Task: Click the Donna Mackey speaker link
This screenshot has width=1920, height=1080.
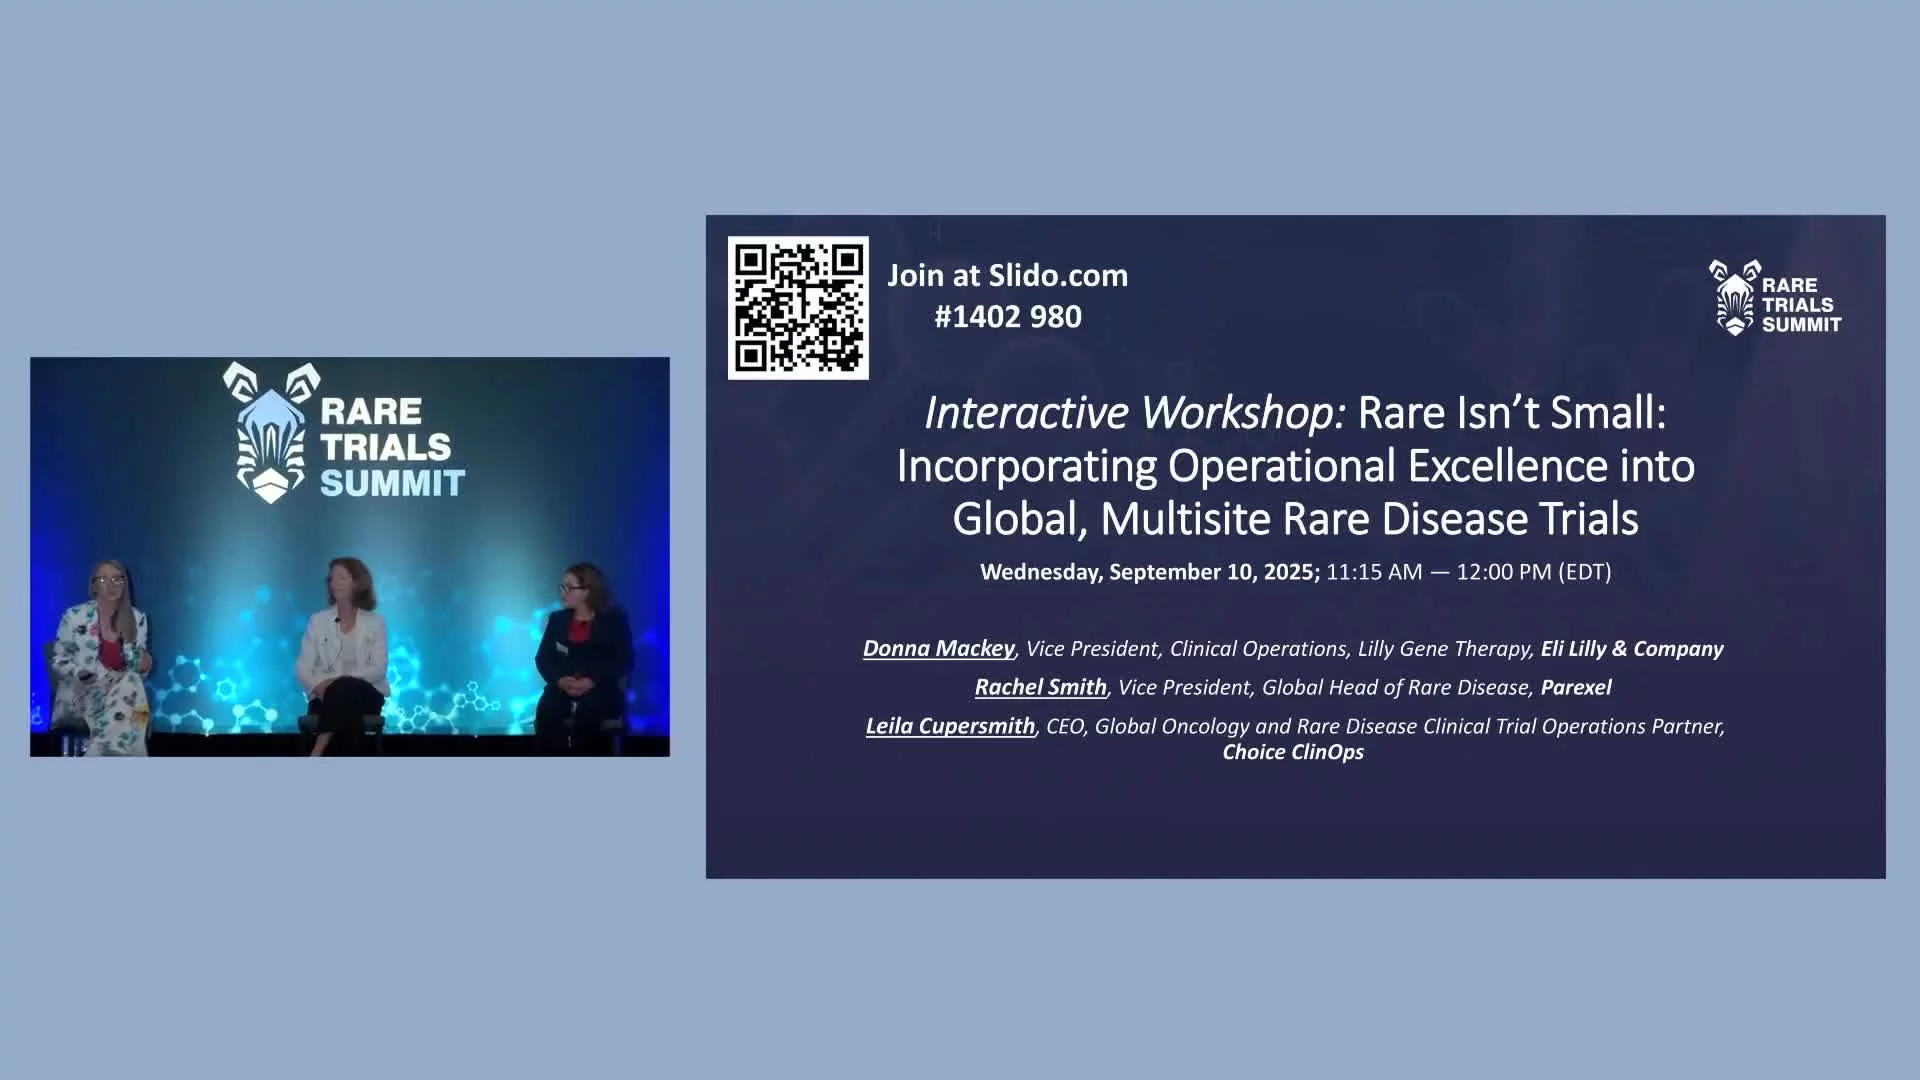Action: (x=938, y=648)
